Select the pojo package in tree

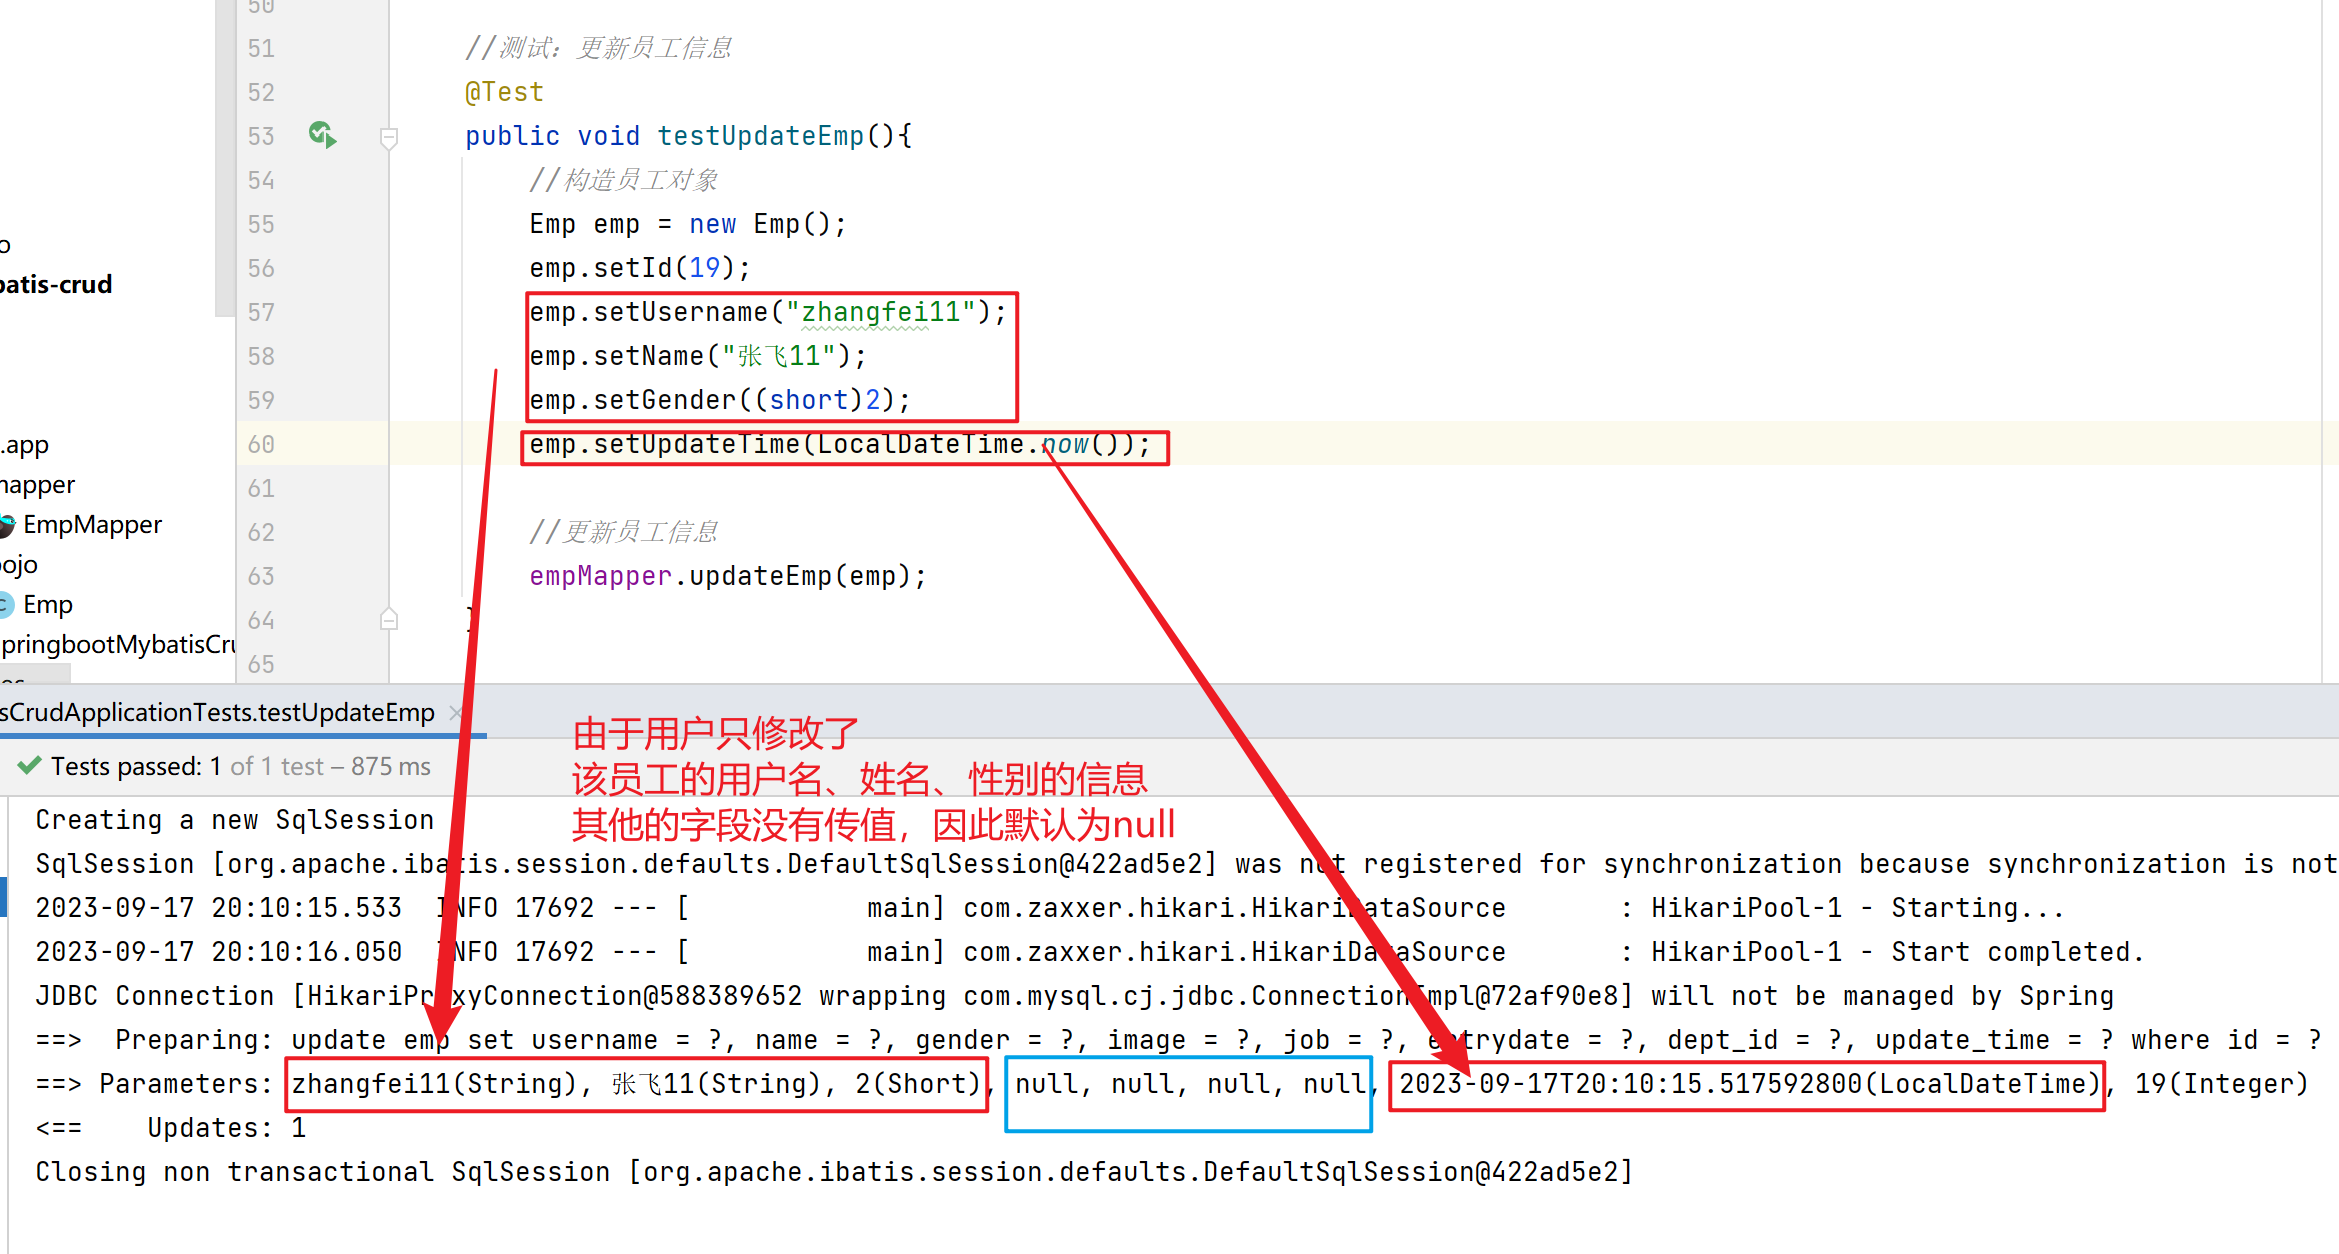19,565
